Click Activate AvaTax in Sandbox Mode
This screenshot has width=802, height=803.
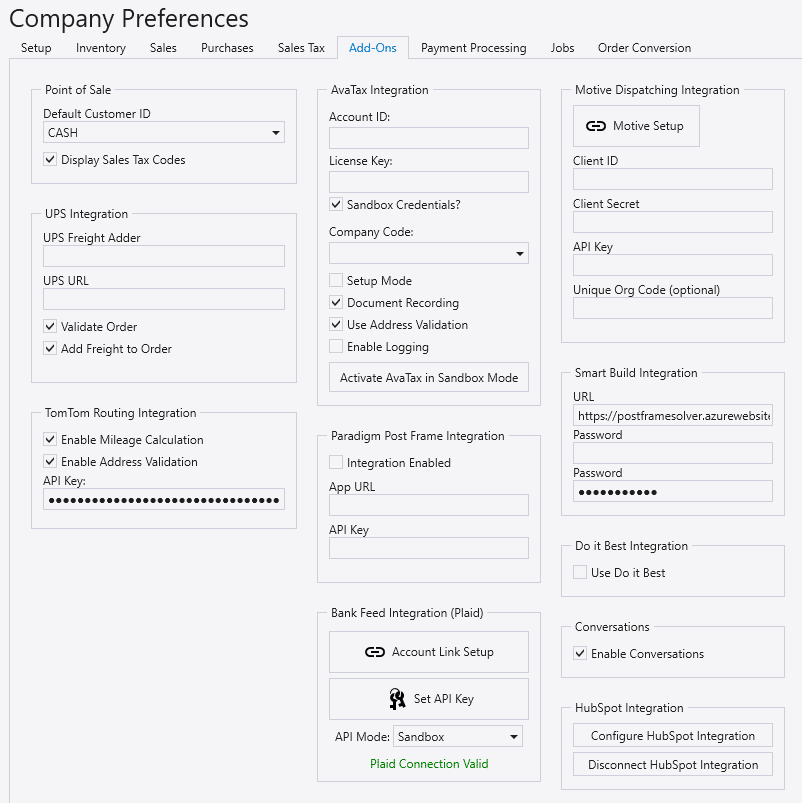click(429, 378)
